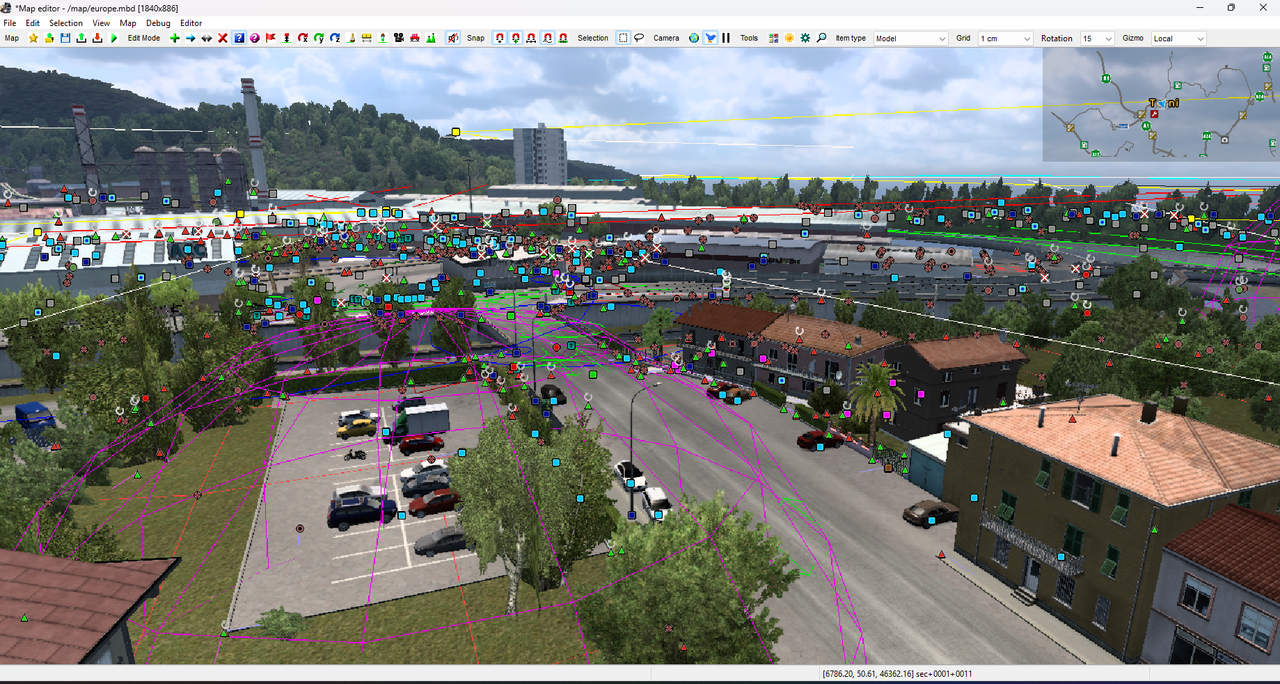Click the red flag icon
Image resolution: width=1280 pixels, height=684 pixels.
(271, 38)
